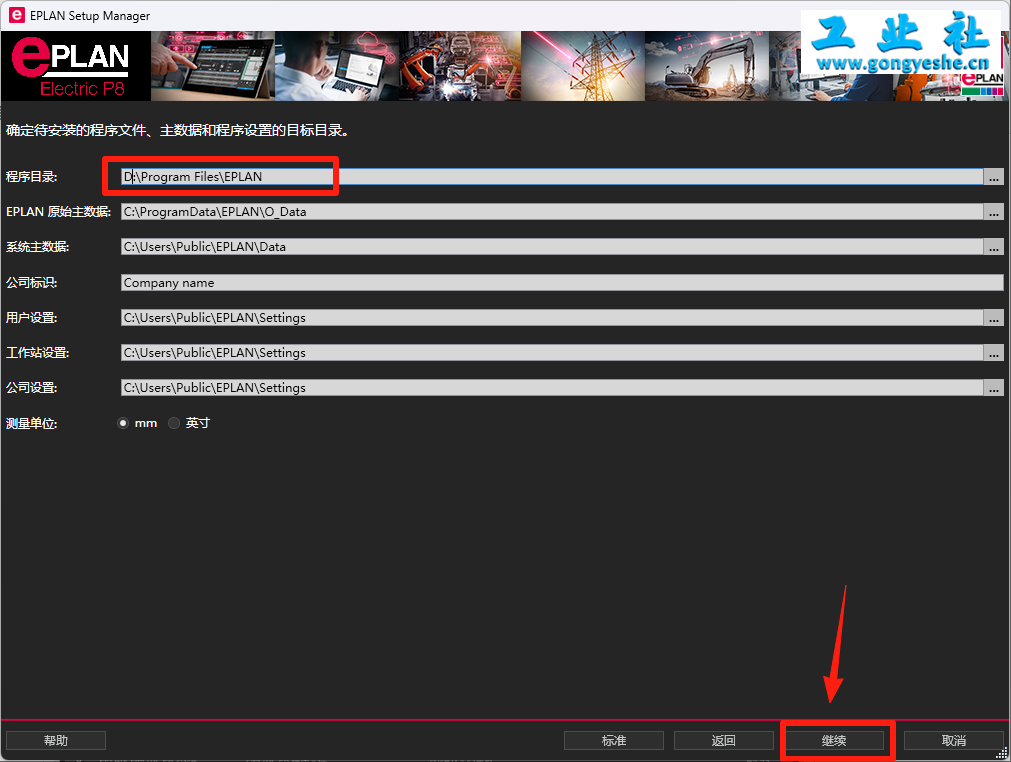Edit the 系统主数据 path field

point(552,247)
